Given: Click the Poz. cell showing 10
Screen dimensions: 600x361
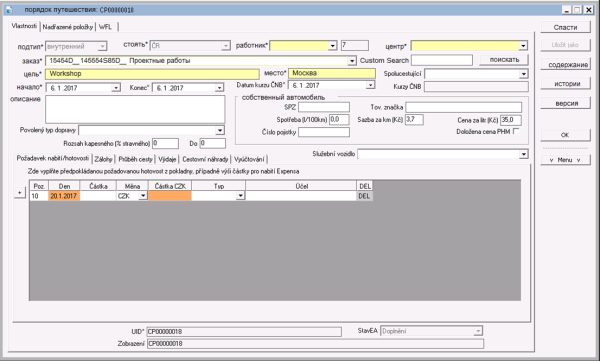Looking at the screenshot, I should [x=39, y=196].
